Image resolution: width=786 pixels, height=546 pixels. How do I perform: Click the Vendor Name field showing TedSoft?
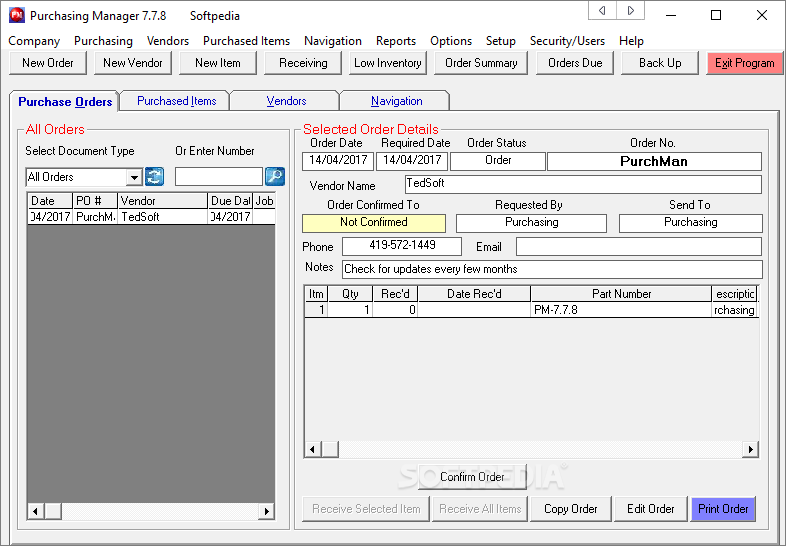(583, 184)
